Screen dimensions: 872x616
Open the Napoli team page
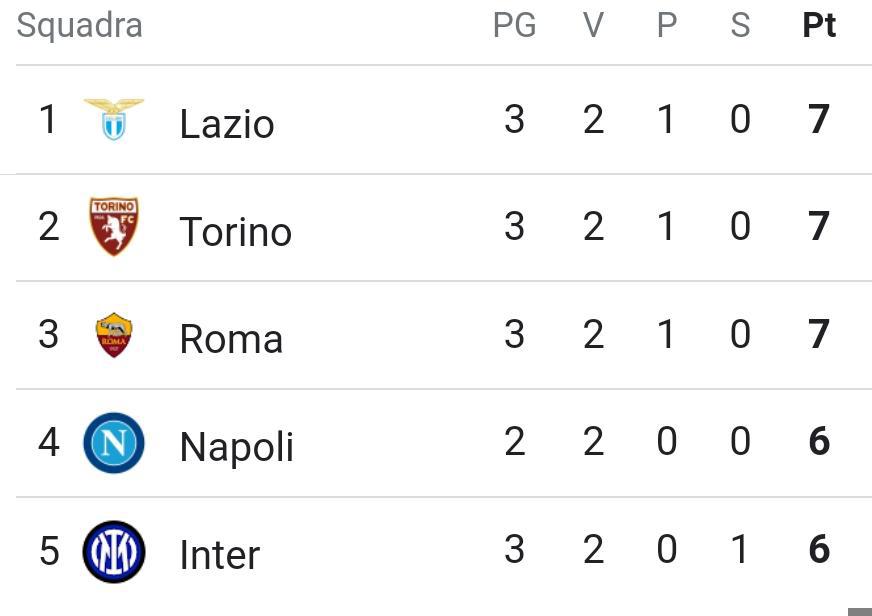coord(237,447)
